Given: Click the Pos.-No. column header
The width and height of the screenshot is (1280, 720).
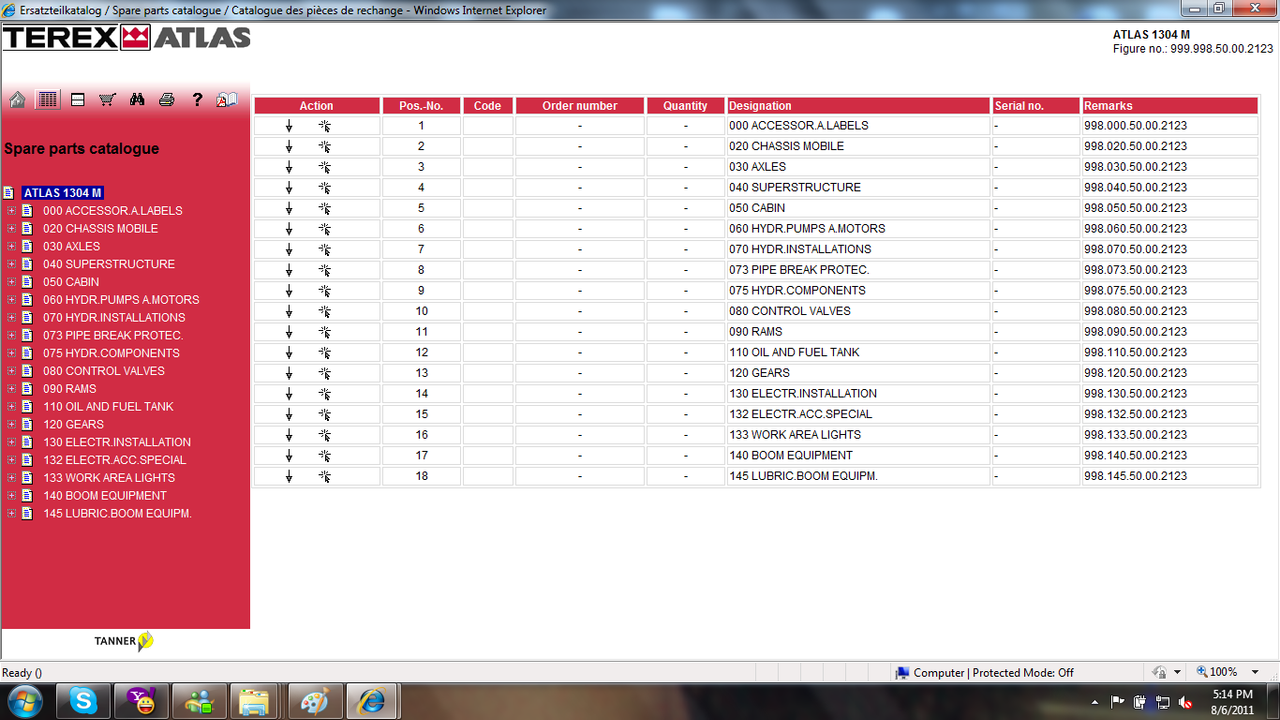Looking at the screenshot, I should [421, 106].
